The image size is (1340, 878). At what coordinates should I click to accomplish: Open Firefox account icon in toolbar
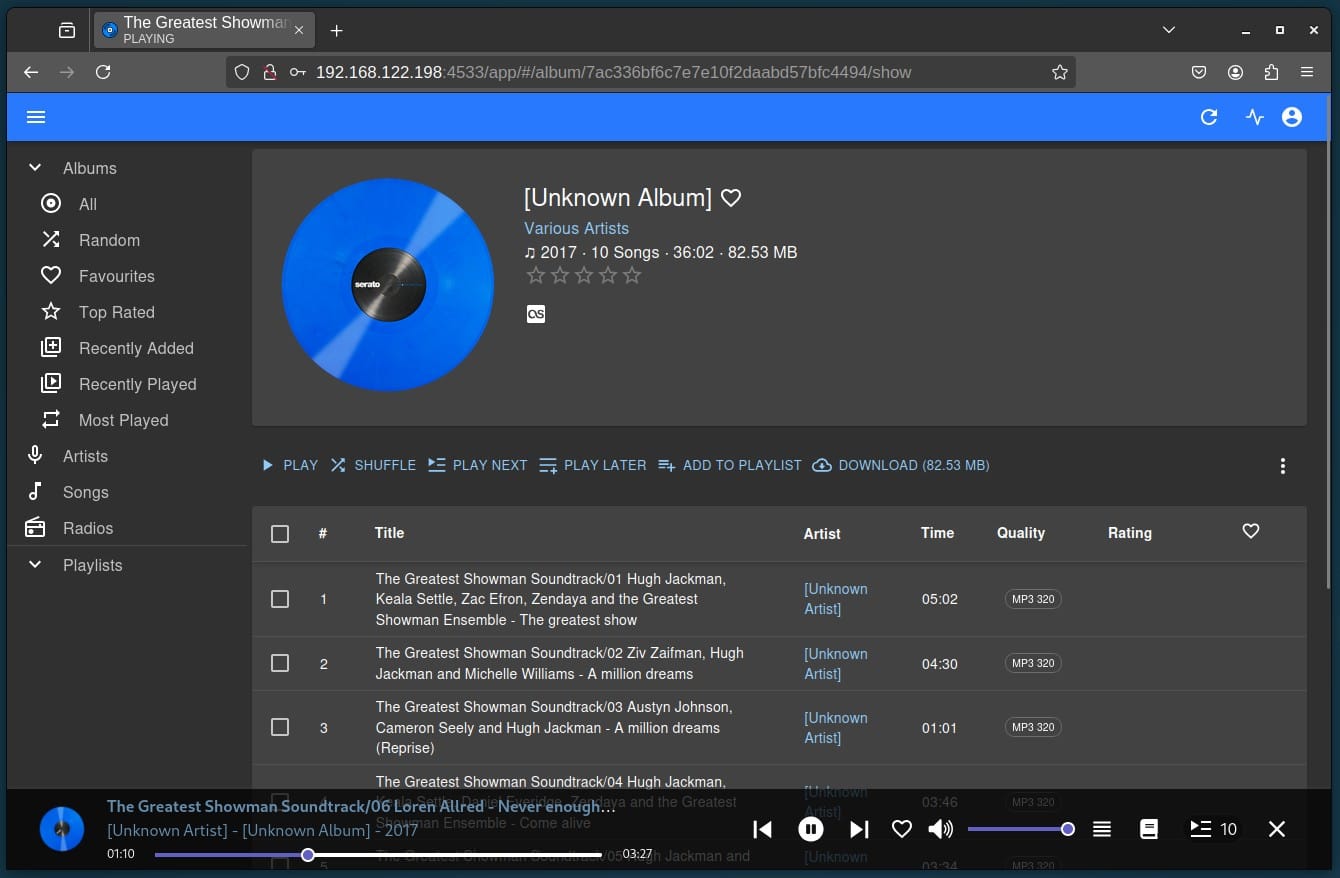click(x=1235, y=72)
